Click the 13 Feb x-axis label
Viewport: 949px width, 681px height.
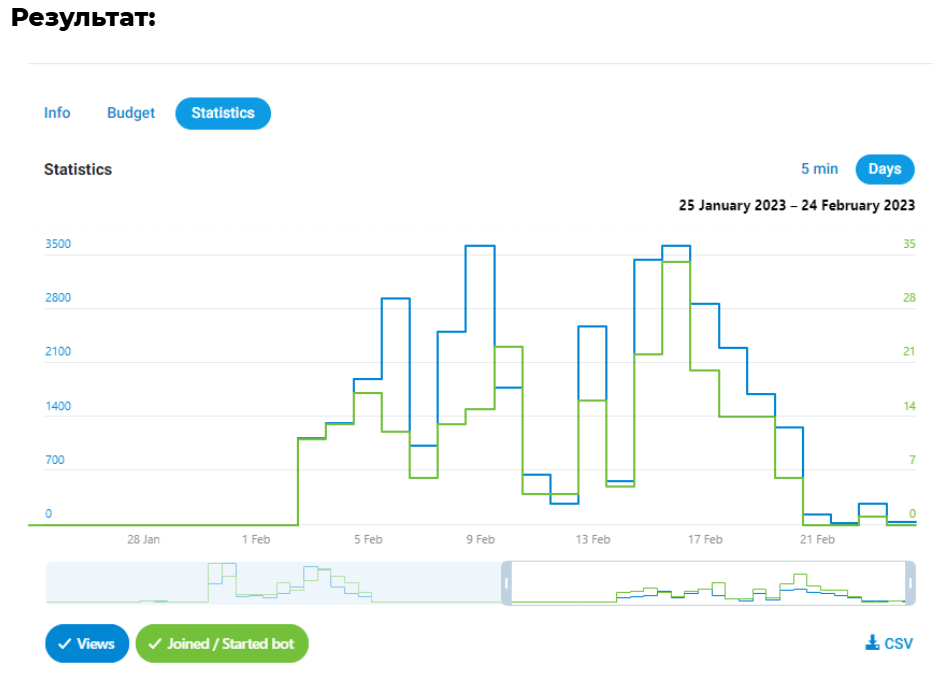tap(593, 539)
